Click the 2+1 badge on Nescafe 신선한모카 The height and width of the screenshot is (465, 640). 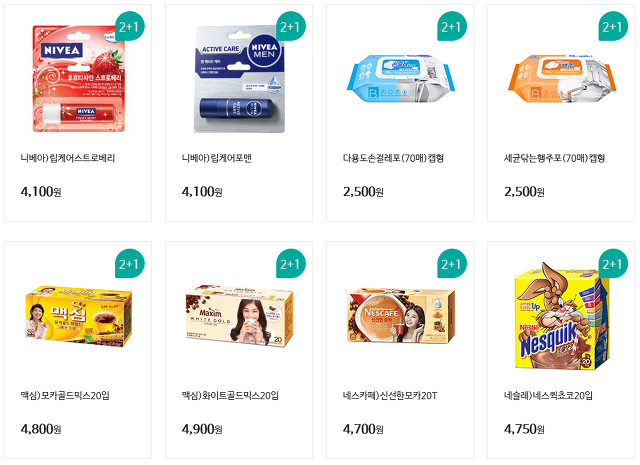click(451, 263)
